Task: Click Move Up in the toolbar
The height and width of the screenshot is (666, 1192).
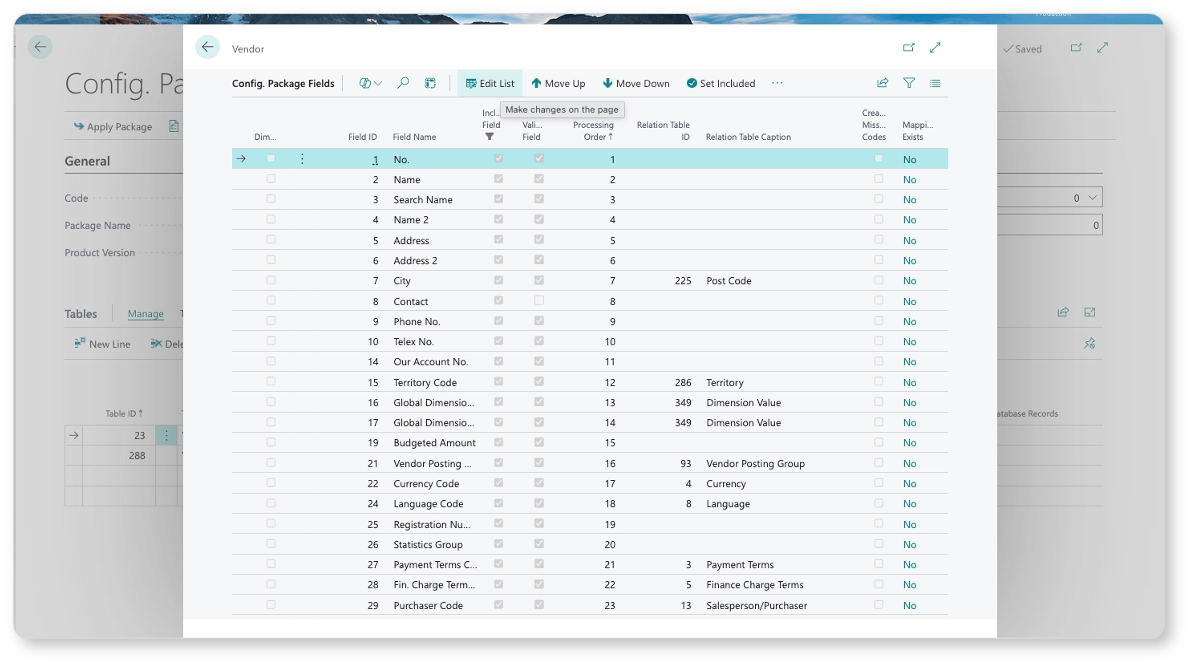Action: pyautogui.click(x=558, y=83)
